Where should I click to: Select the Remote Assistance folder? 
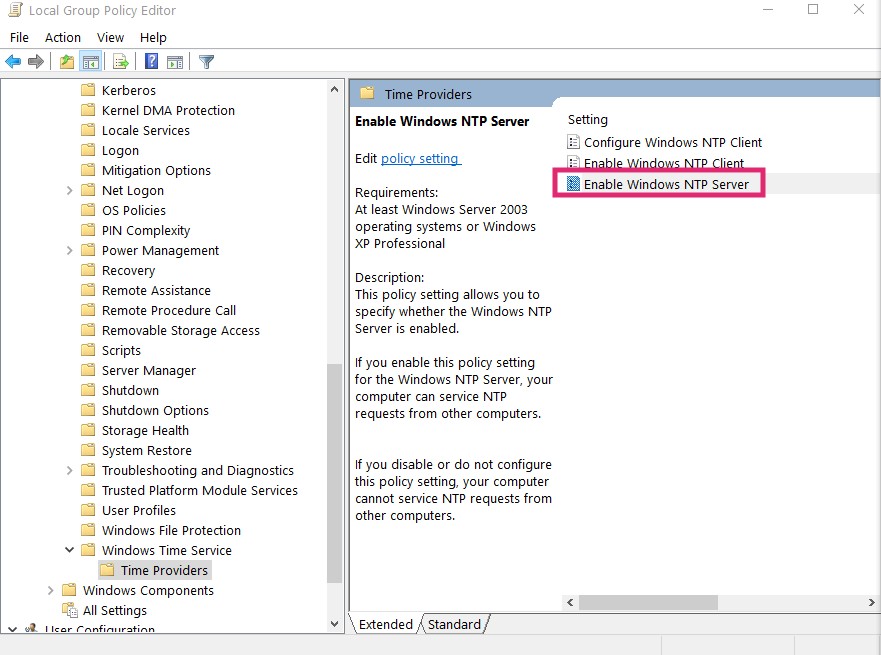[x=156, y=290]
